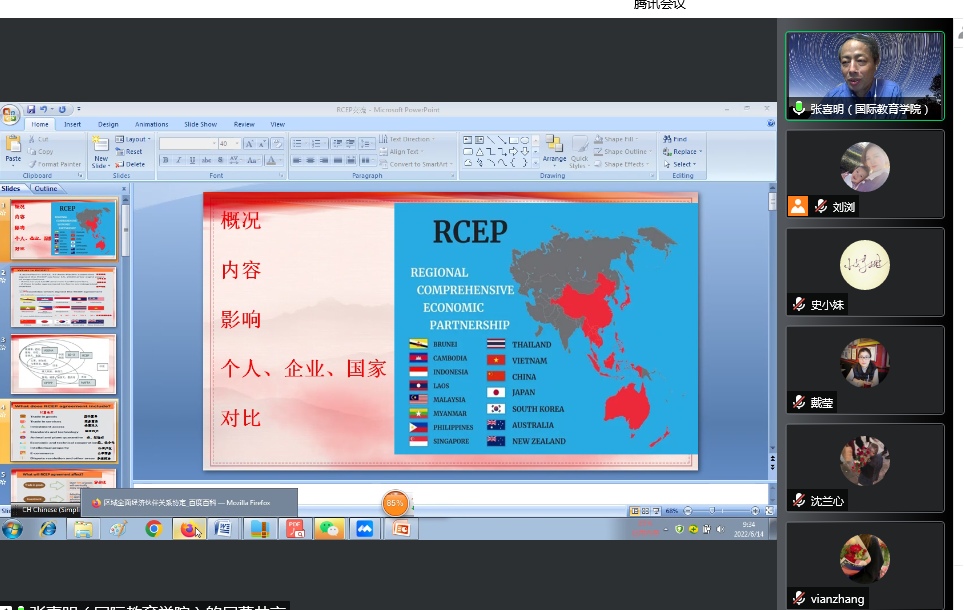Insert a New Slide
Screen dimensions: 964x610
101,152
